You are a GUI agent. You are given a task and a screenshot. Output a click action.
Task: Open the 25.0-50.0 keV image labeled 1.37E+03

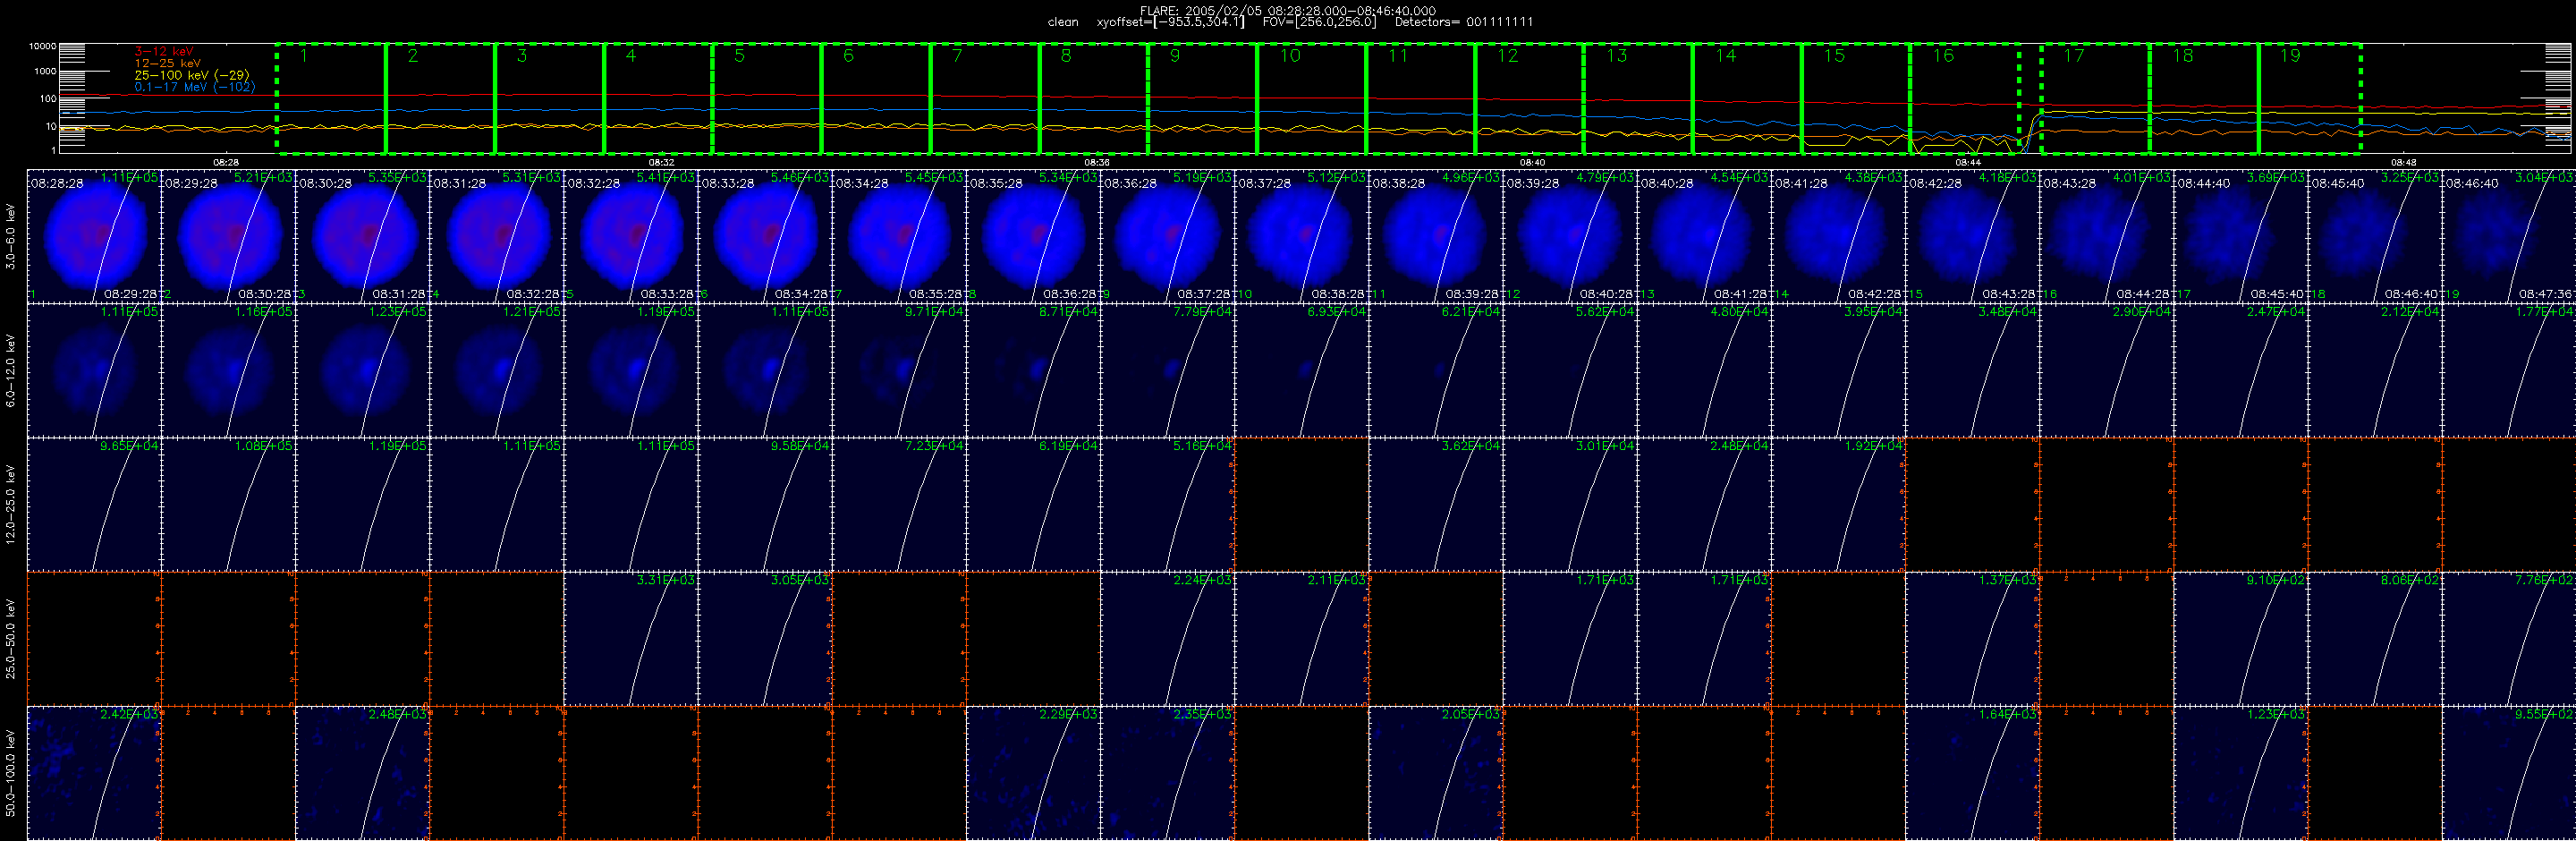pos(1973,639)
